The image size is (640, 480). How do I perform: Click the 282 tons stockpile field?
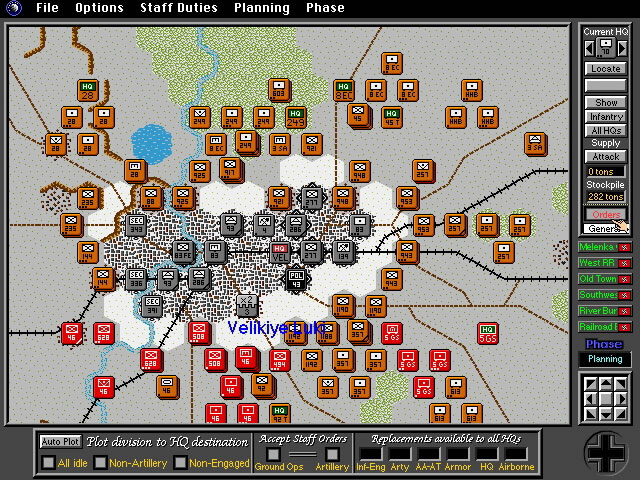606,197
